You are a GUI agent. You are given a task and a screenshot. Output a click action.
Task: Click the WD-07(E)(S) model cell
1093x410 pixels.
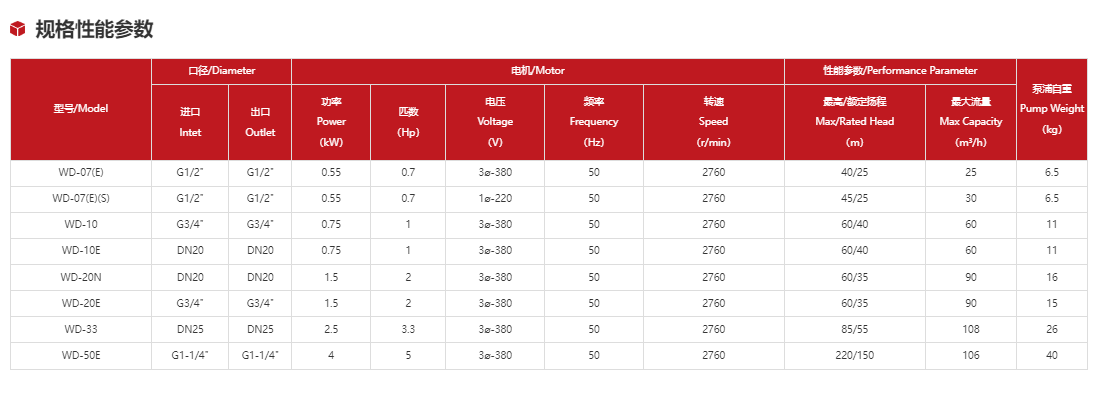click(x=81, y=198)
